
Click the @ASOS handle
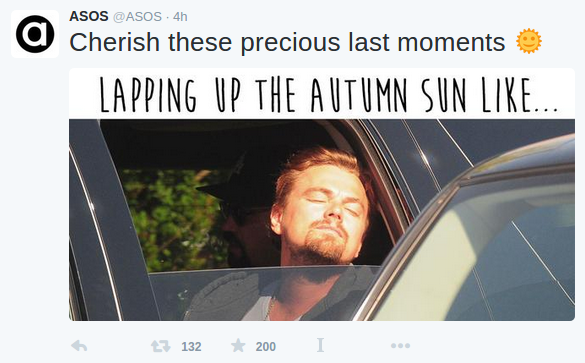pos(137,17)
